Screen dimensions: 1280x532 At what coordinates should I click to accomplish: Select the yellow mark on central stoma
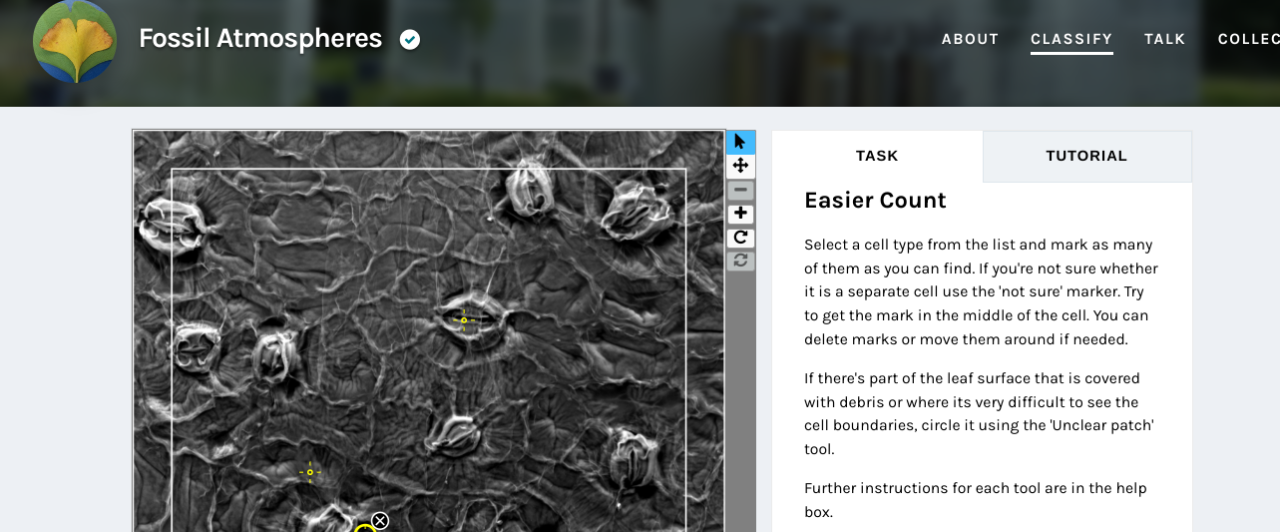coord(464,320)
